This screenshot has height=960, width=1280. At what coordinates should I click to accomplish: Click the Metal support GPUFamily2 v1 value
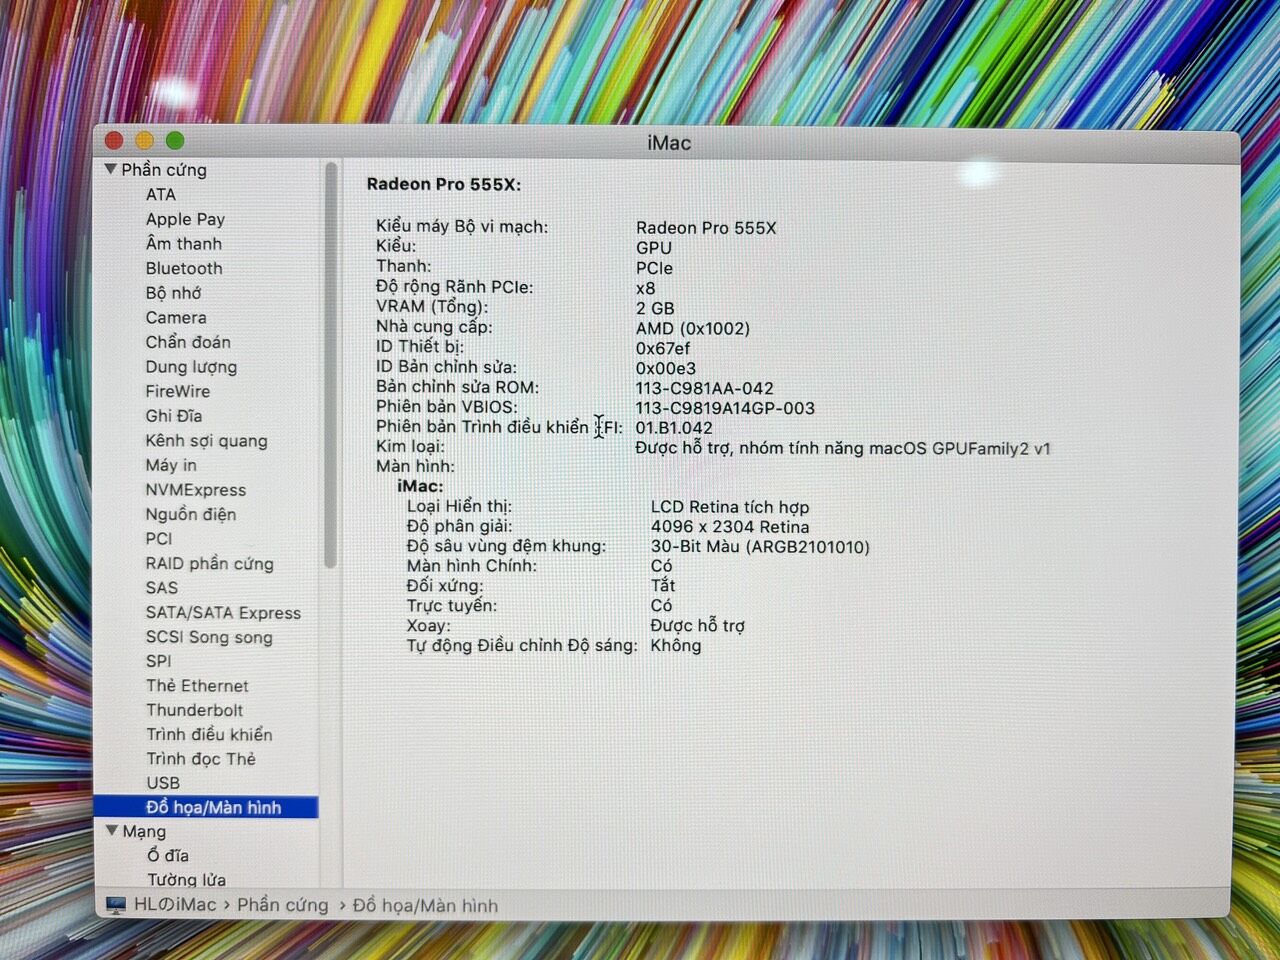(x=843, y=448)
